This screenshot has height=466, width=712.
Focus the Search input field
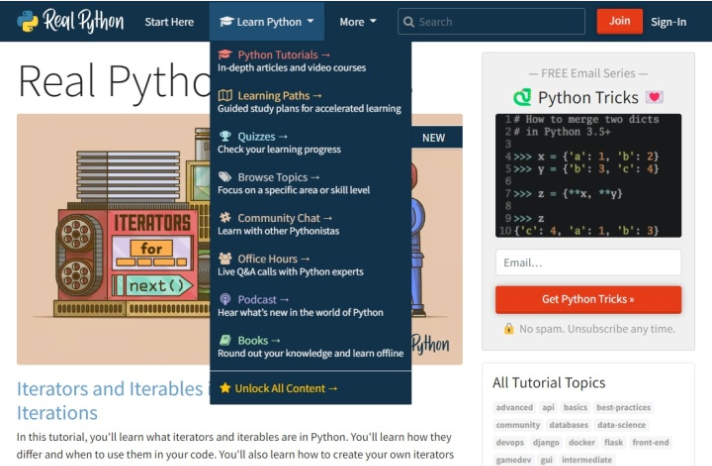coord(491,22)
